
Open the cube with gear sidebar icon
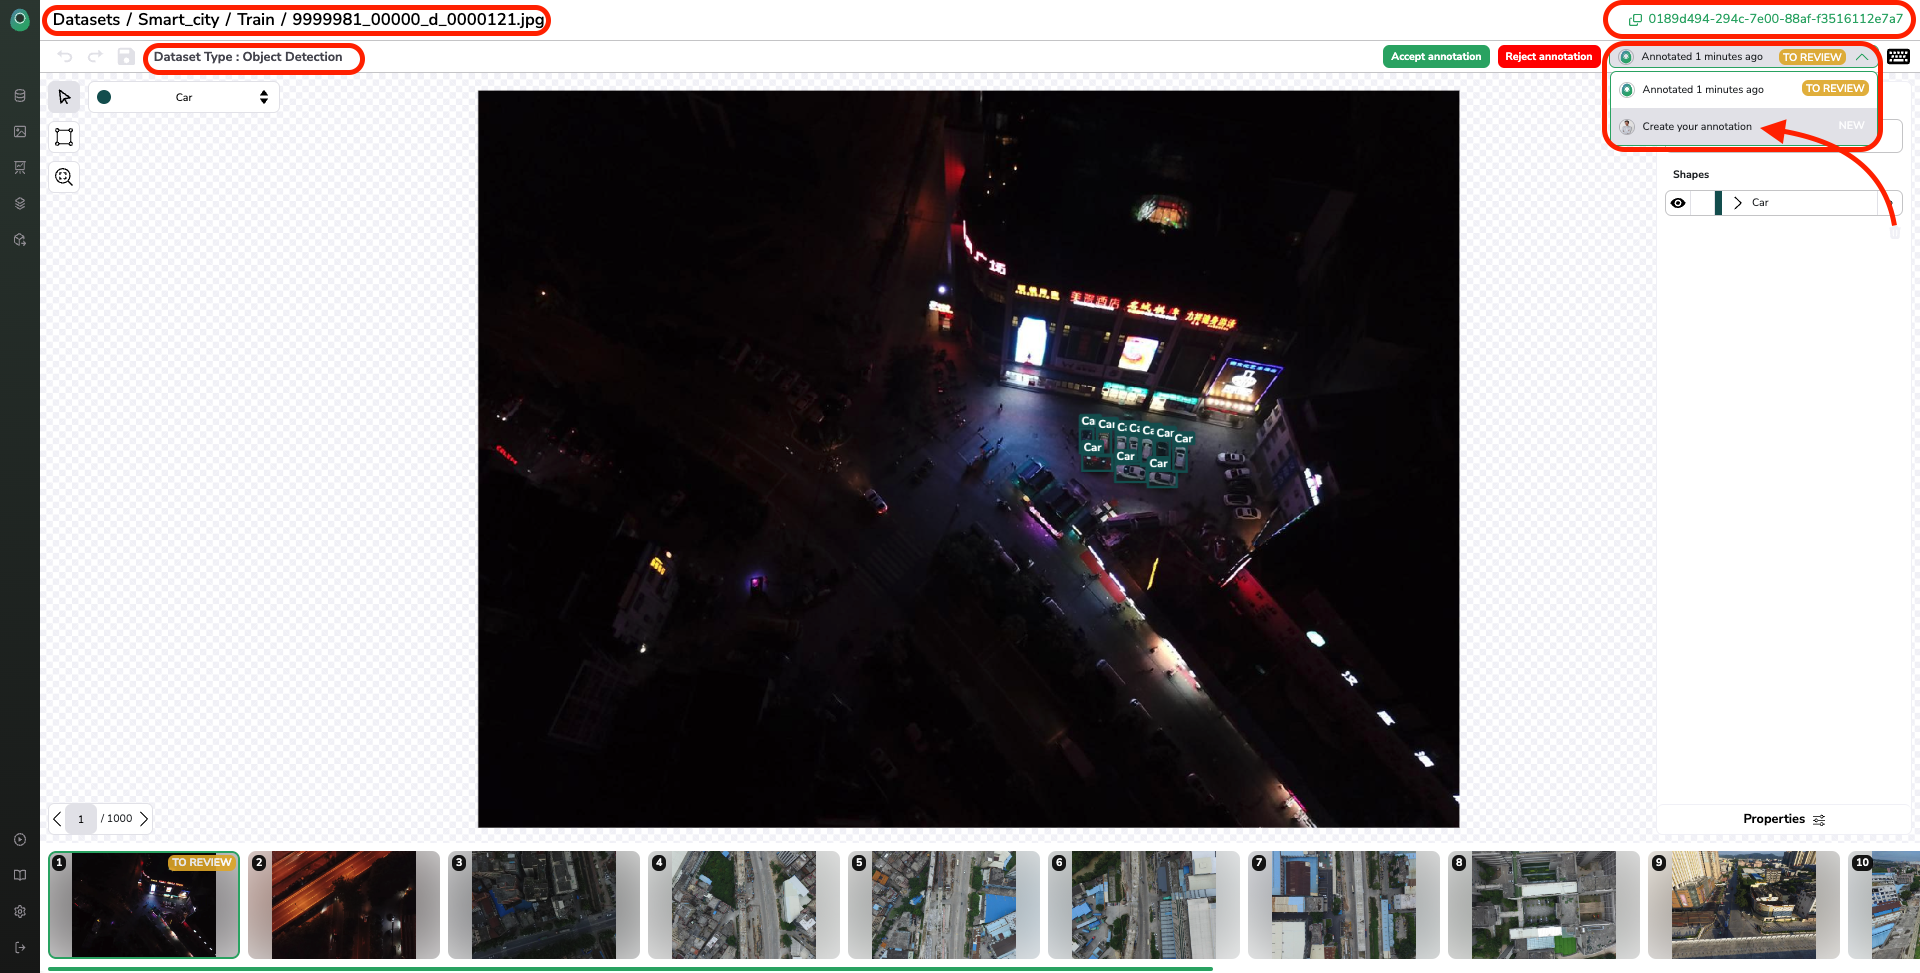click(19, 240)
